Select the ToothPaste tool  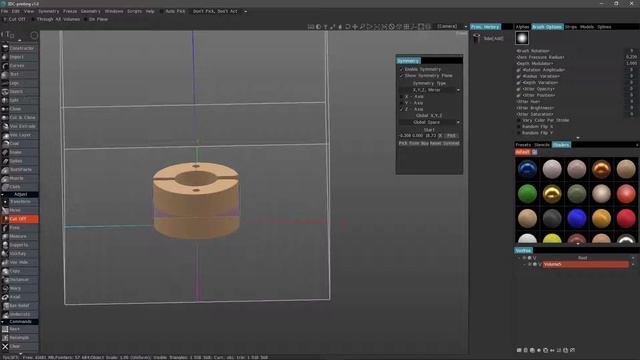click(20, 169)
